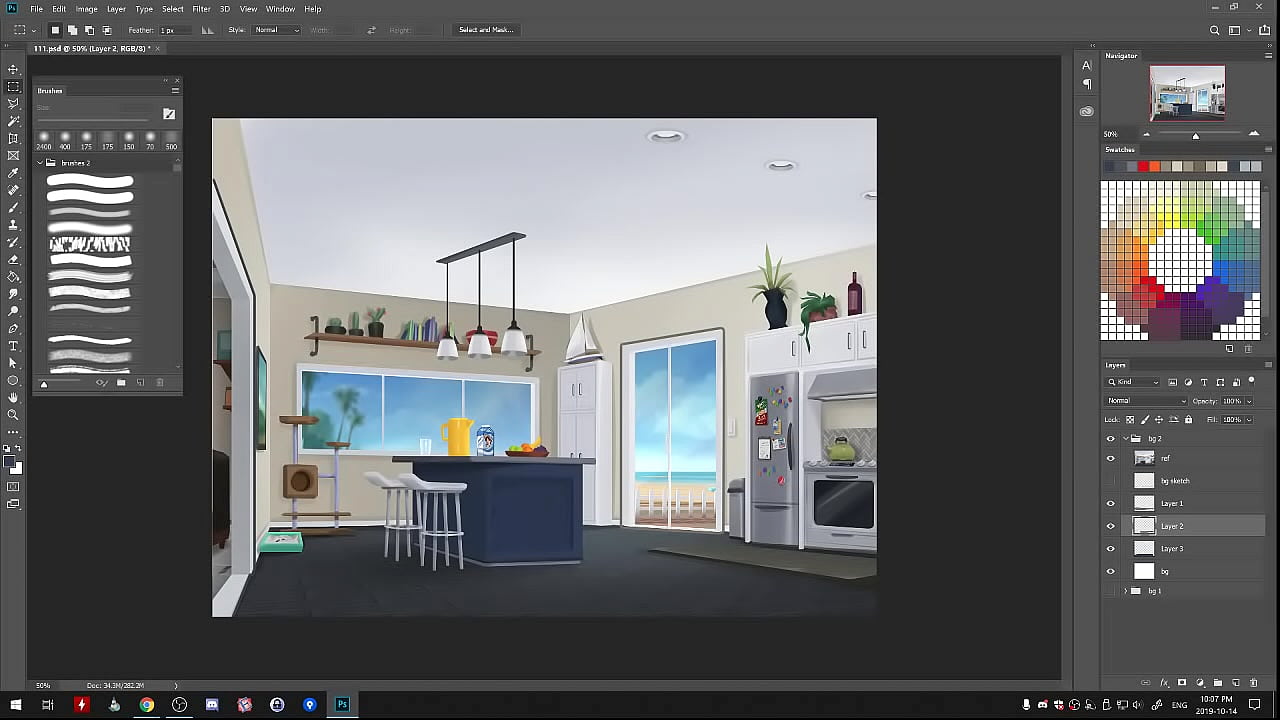Select the Crop tool
1280x720 pixels.
pos(13,138)
